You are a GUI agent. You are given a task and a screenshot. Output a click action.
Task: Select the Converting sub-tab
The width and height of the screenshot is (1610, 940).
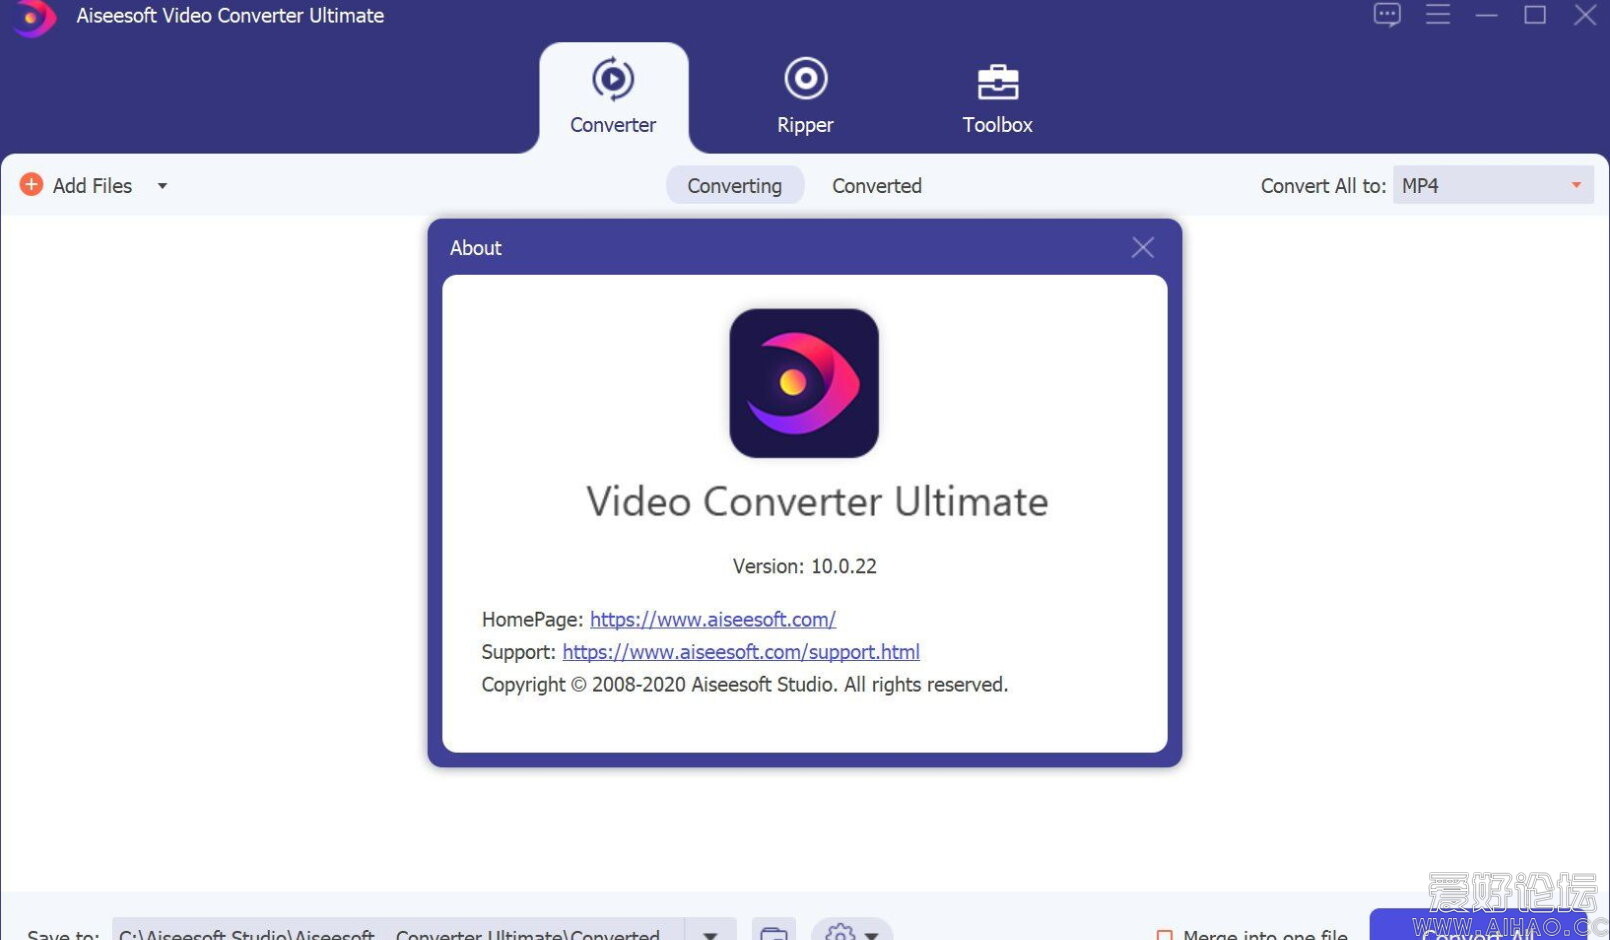pyautogui.click(x=735, y=186)
